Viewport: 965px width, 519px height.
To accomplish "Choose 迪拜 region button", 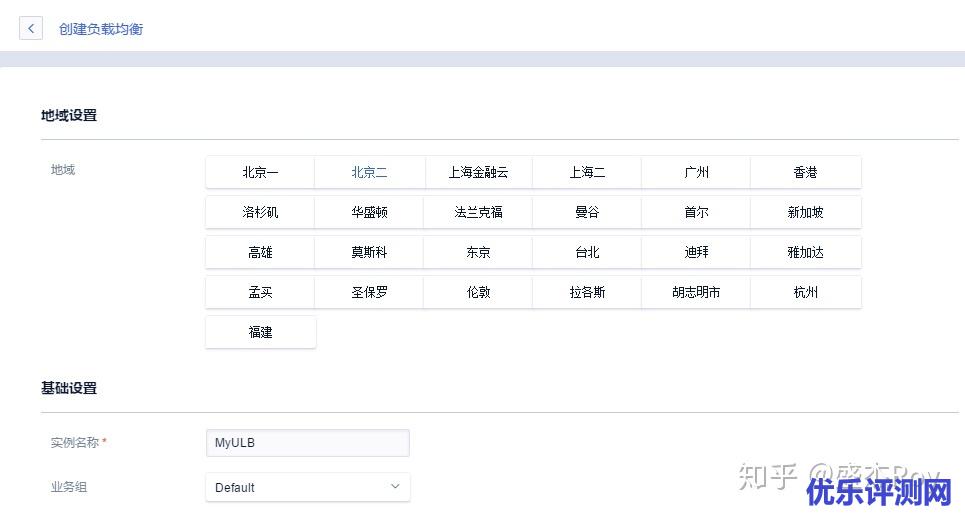I will click(x=696, y=252).
